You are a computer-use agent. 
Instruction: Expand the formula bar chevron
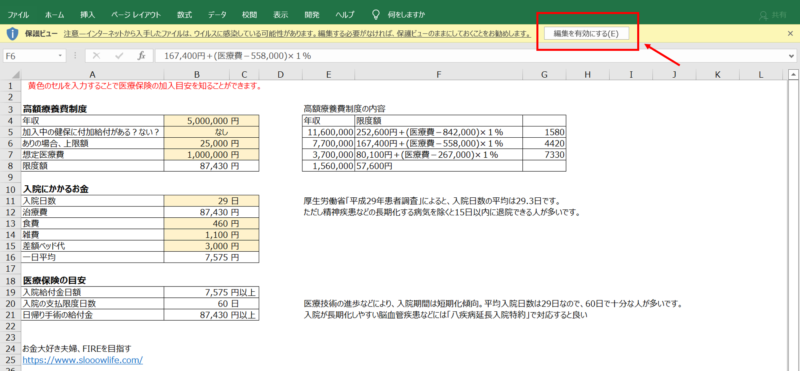click(x=792, y=55)
